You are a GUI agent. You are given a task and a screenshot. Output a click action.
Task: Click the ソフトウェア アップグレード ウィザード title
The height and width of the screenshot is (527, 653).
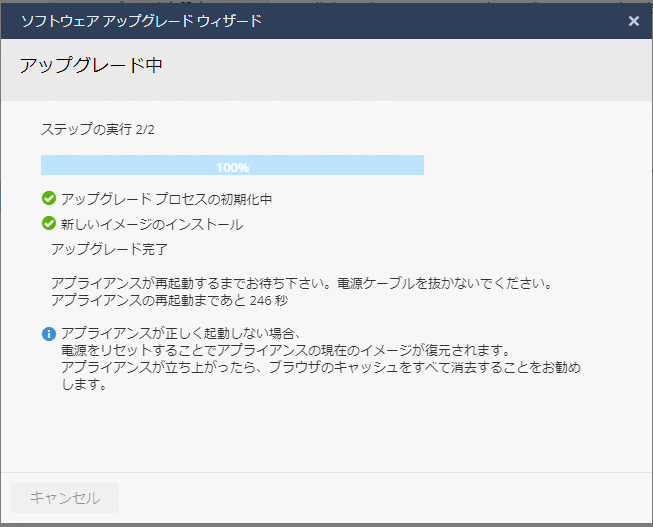click(x=142, y=21)
